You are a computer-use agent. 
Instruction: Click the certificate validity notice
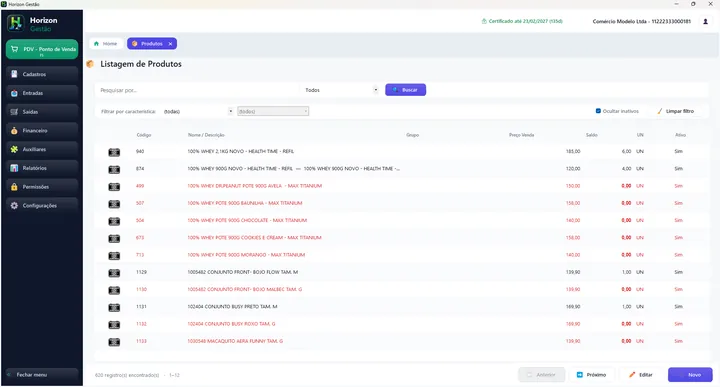[x=522, y=21]
